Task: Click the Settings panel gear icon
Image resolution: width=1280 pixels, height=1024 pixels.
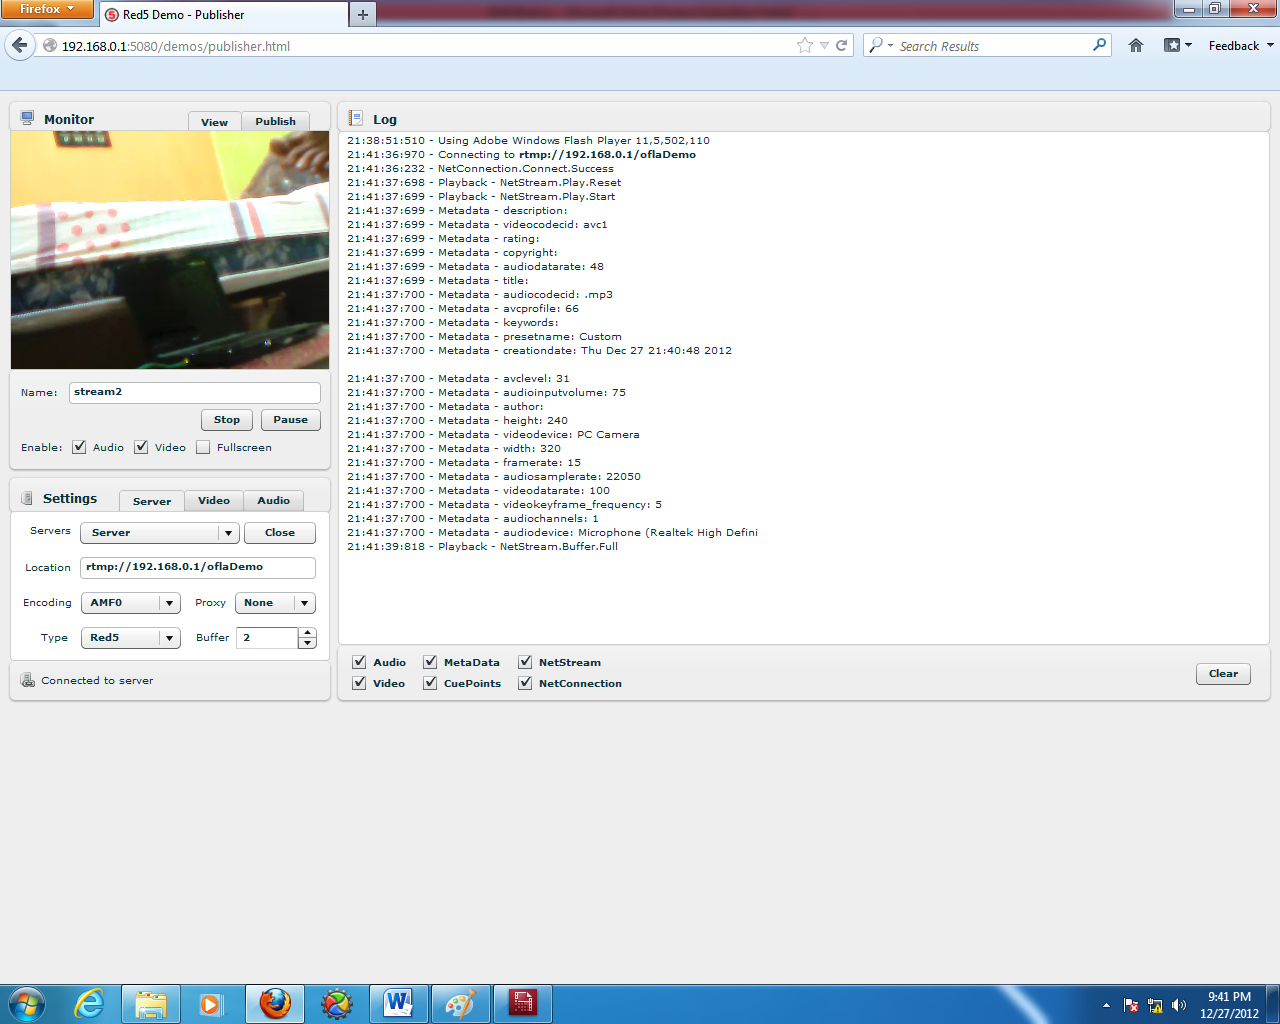Action: [25, 497]
